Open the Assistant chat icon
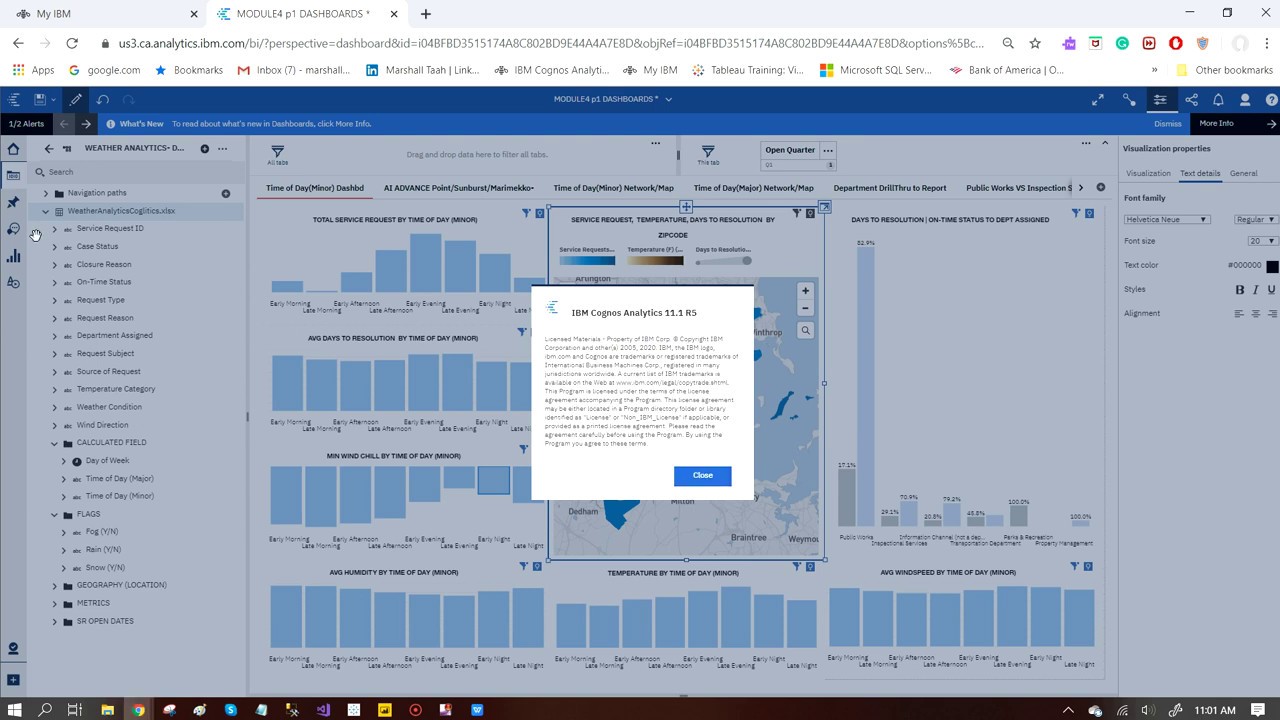1280x720 pixels. 13,229
